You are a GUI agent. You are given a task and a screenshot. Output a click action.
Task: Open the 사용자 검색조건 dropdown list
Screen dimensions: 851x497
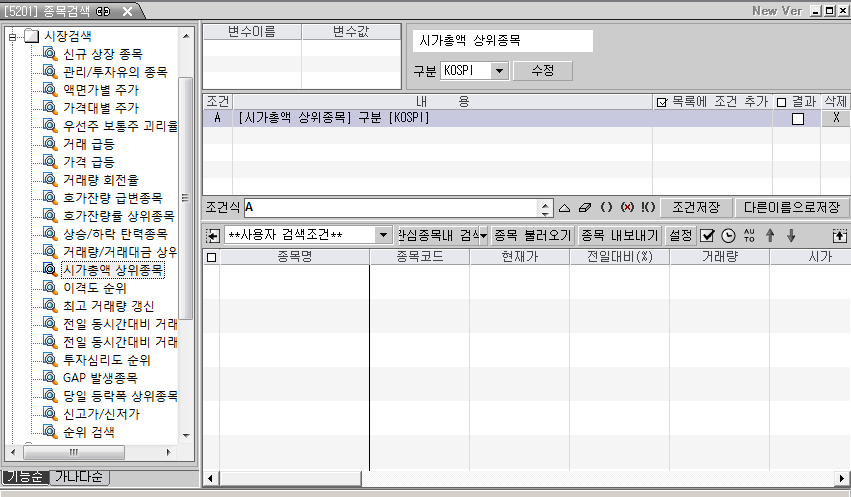coord(384,236)
